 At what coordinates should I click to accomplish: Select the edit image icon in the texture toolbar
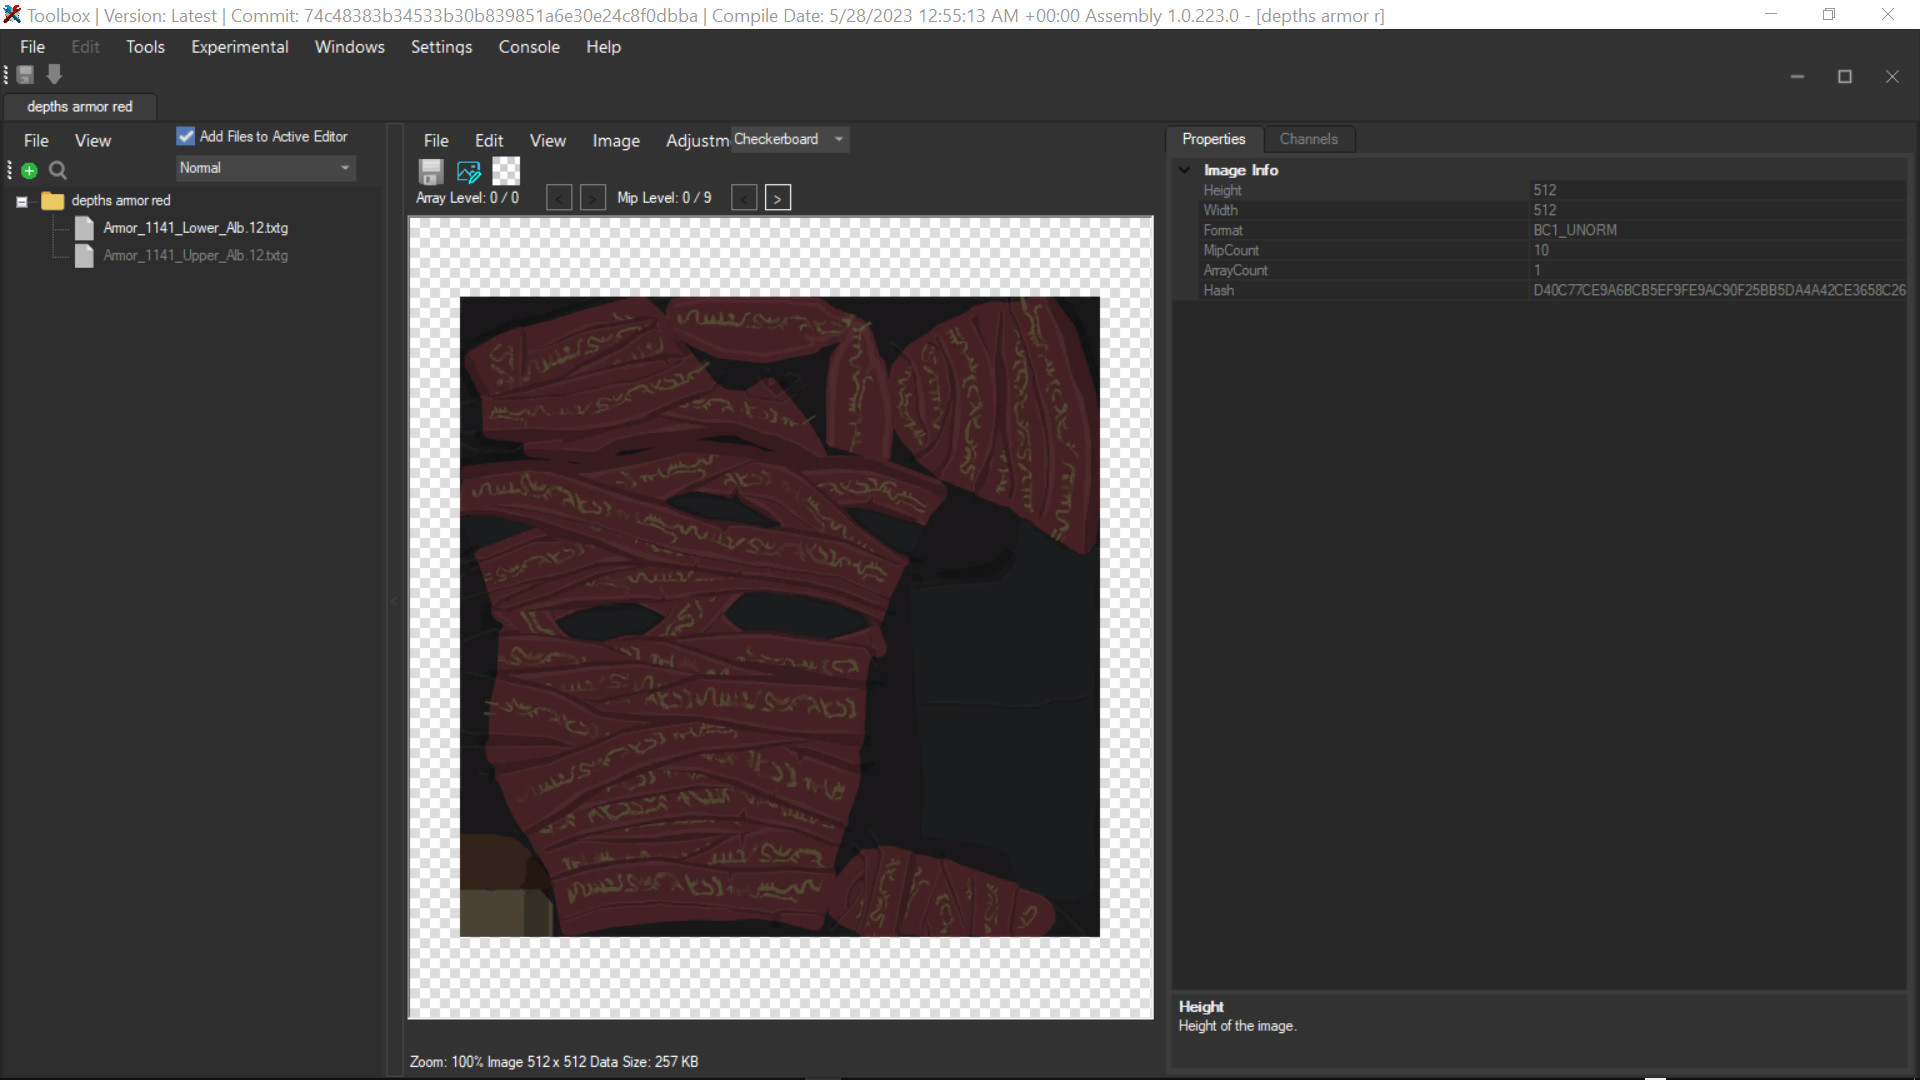click(468, 171)
